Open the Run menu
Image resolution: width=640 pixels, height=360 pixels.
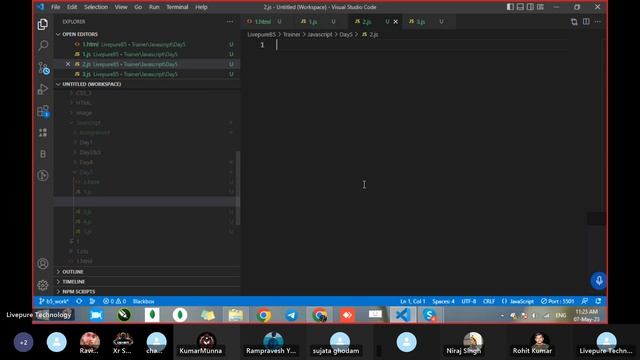154,7
